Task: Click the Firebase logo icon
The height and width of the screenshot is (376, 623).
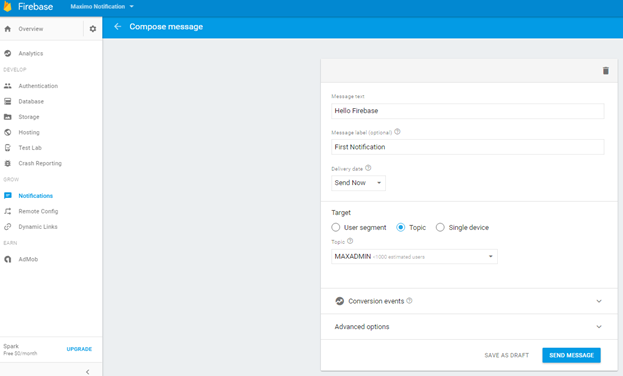Action: (7, 6)
